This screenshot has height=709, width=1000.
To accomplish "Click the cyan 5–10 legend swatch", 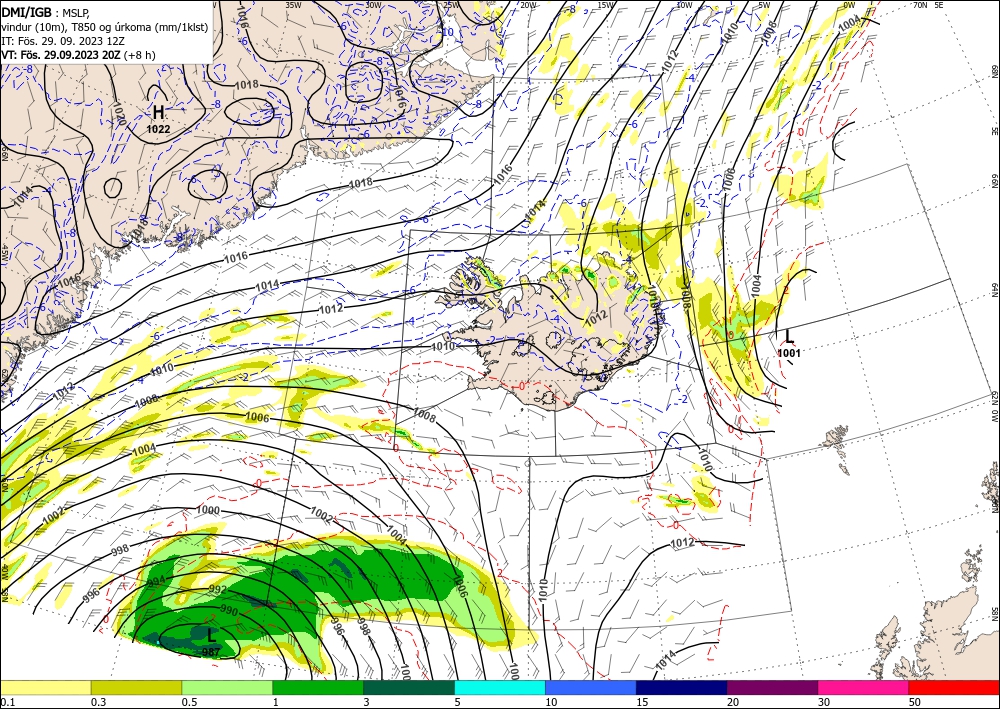I will click(x=500, y=688).
